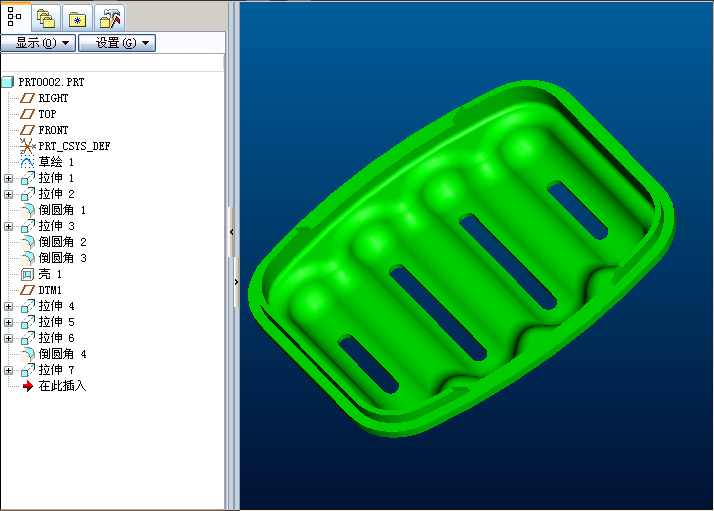Click the DTM1 datum plane icon
Image resolution: width=714 pixels, height=511 pixels.
click(27, 290)
